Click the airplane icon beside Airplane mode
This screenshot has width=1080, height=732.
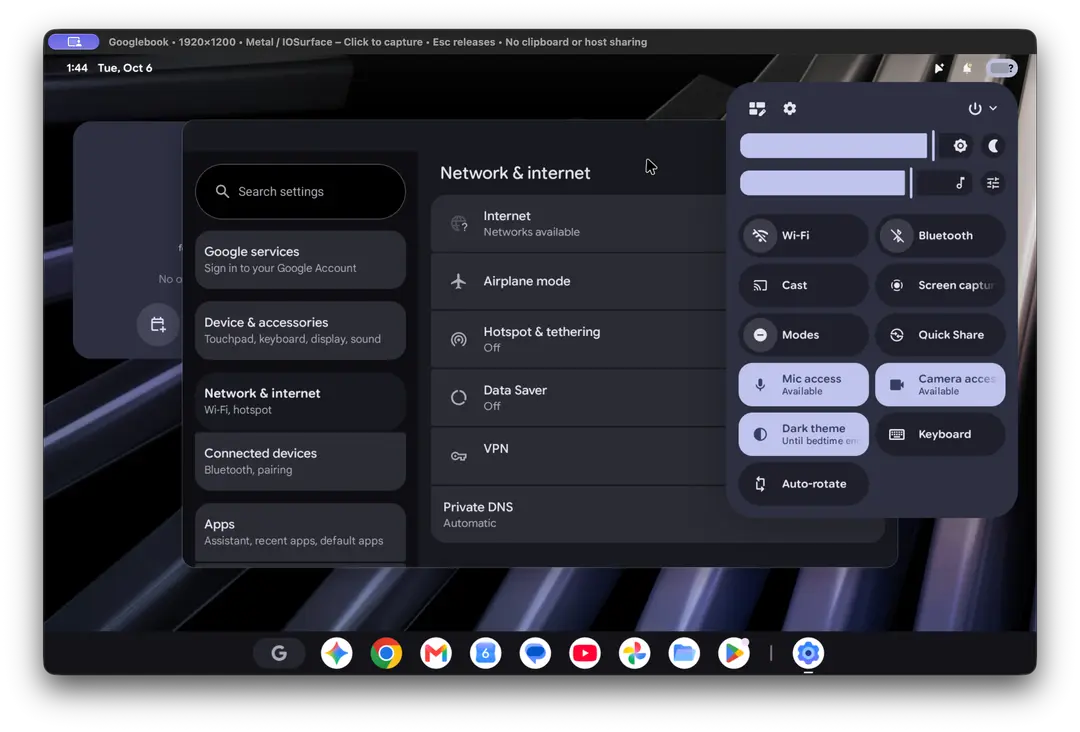pos(458,281)
